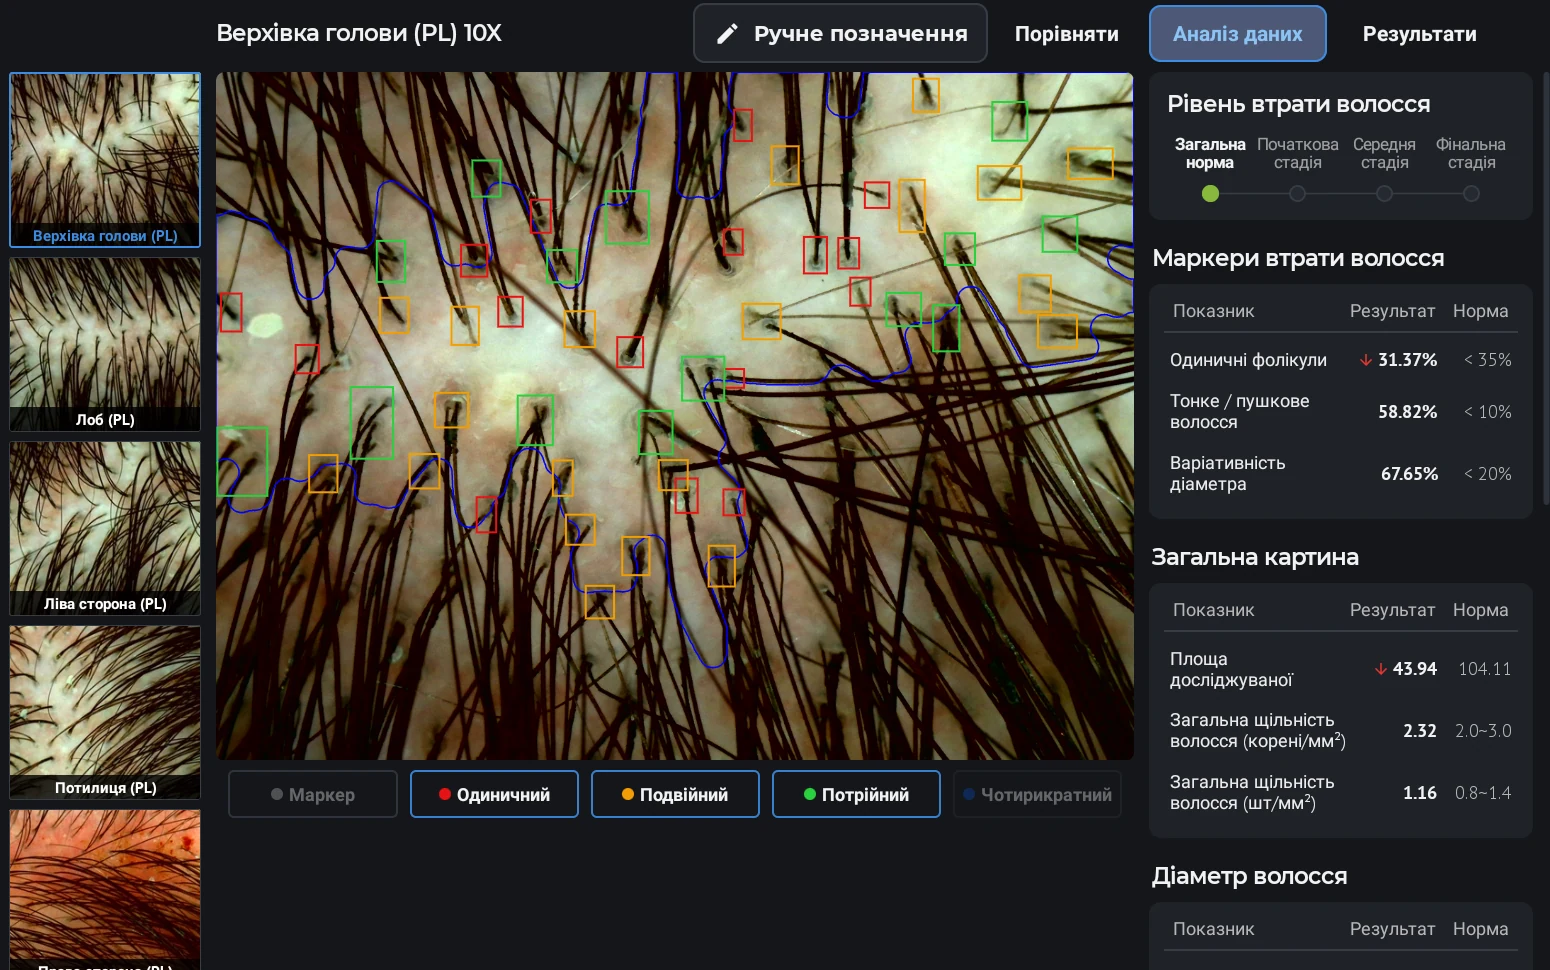The width and height of the screenshot is (1550, 970).
Task: Toggle the Потрійний follicle filter
Action: [x=856, y=794]
